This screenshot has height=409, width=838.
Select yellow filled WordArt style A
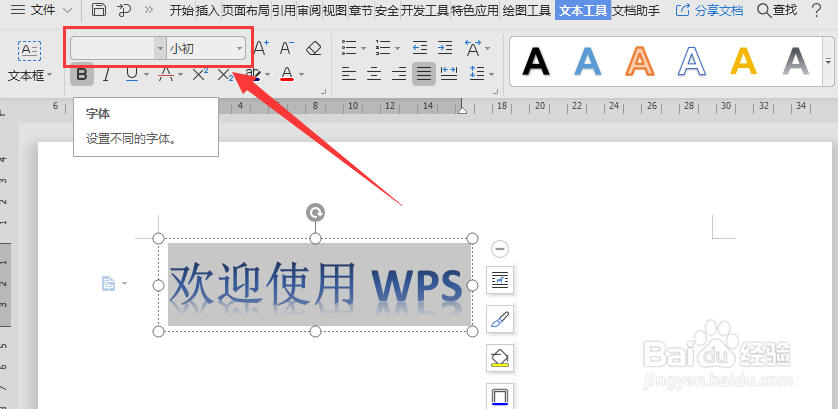pos(744,61)
